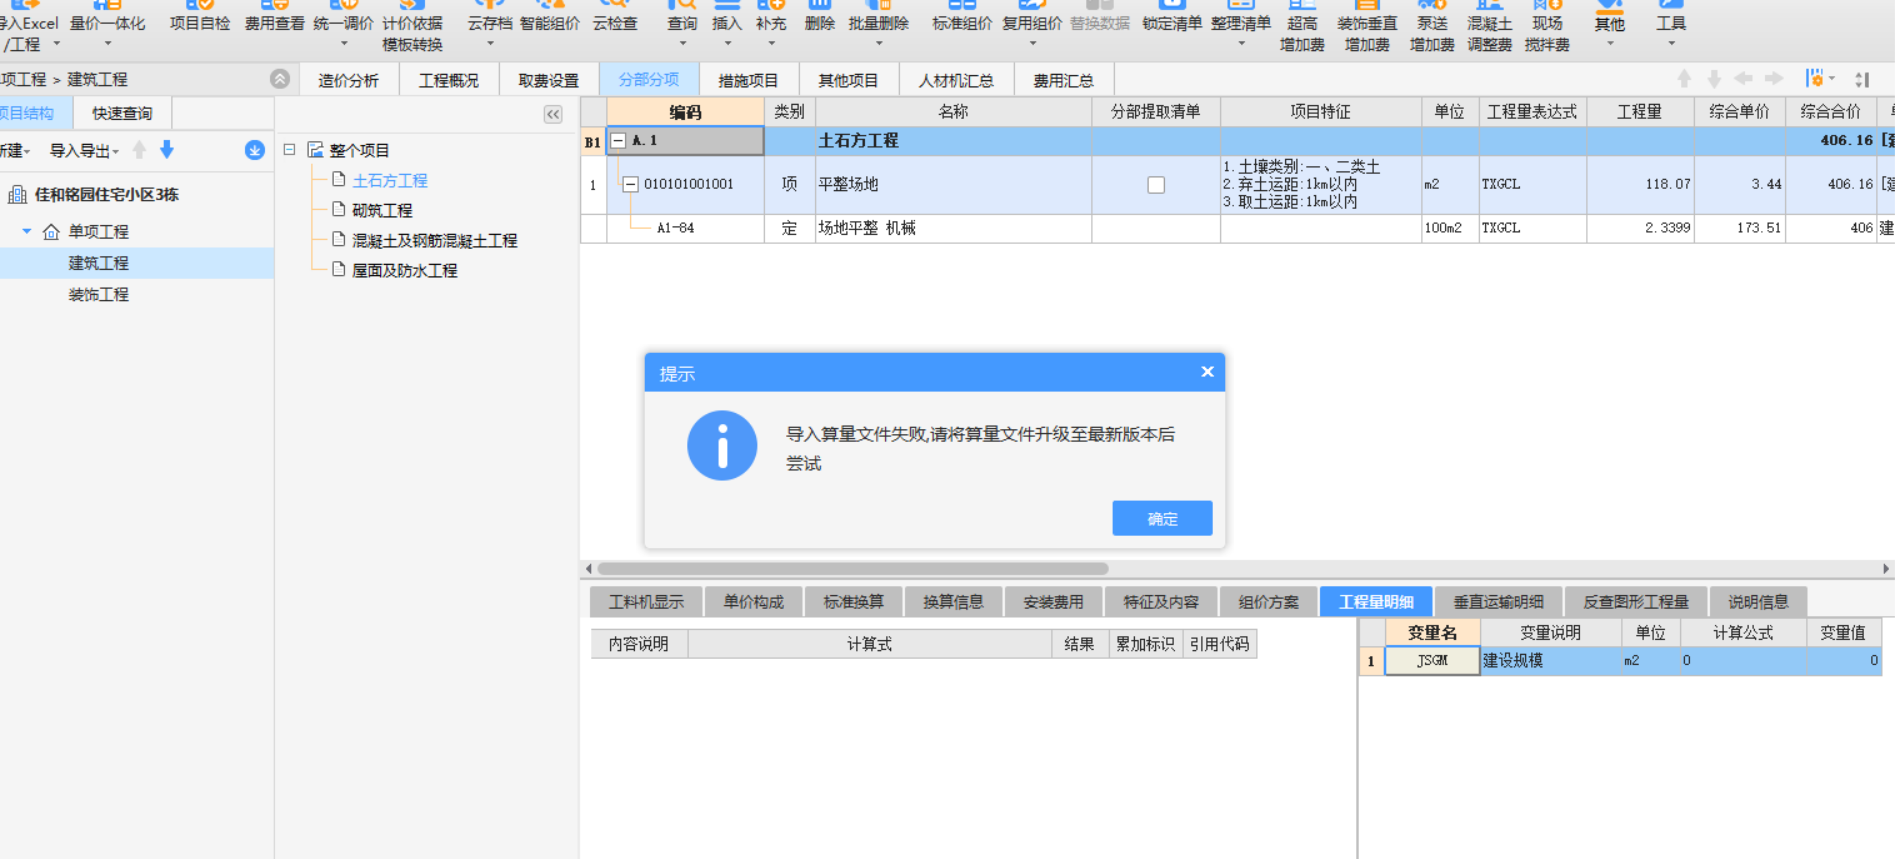Switch to the 人材机汇总 tab

(956, 80)
